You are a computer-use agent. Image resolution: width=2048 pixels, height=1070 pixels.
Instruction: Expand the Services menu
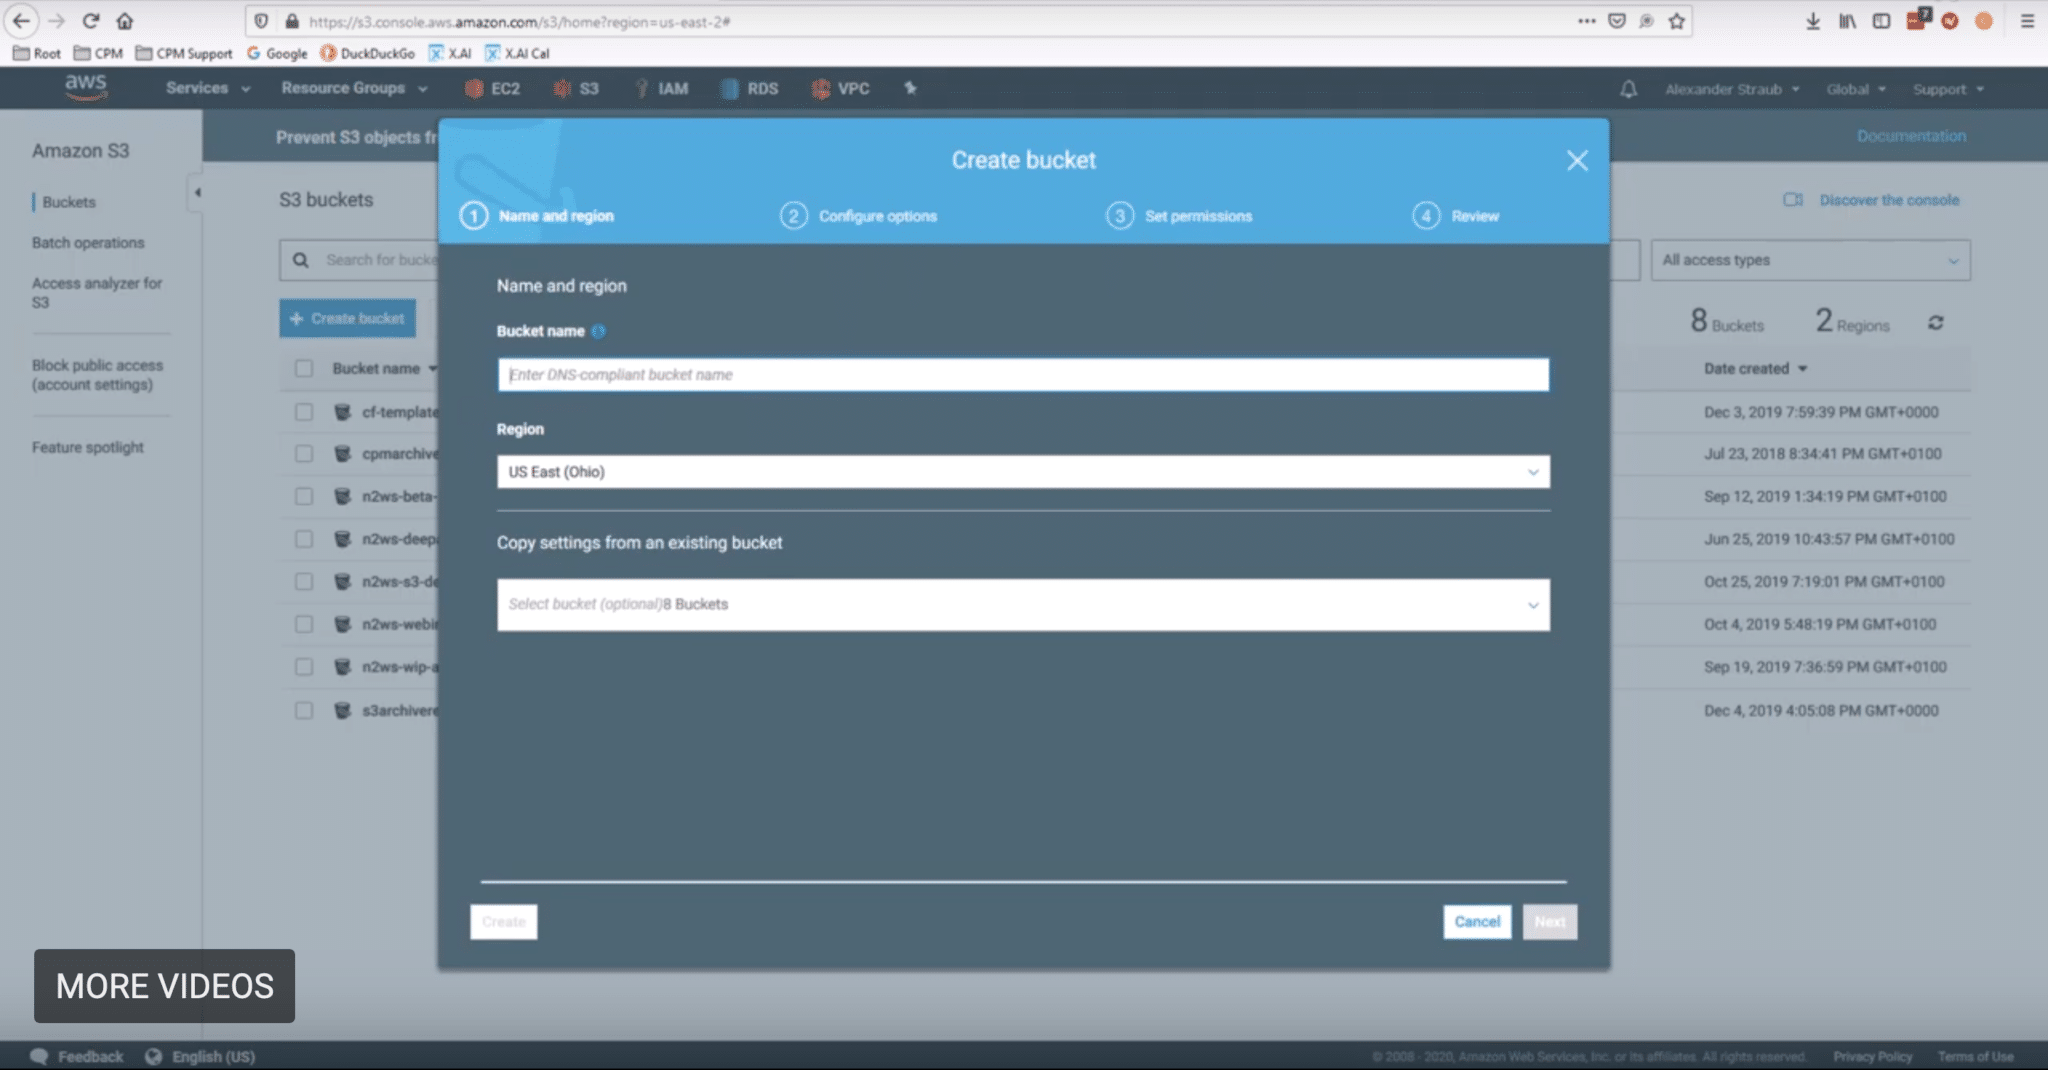(208, 88)
